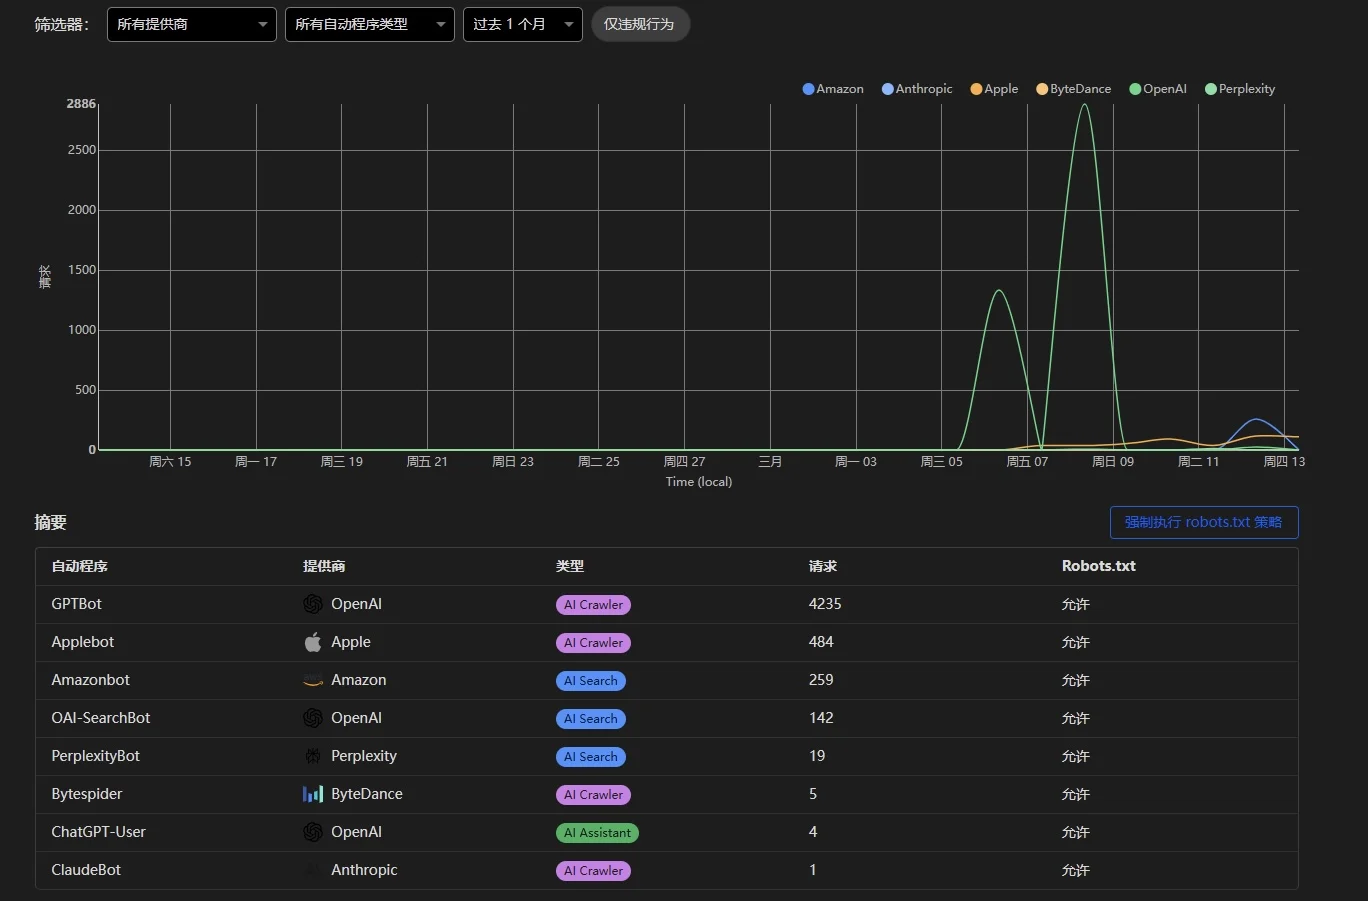The height and width of the screenshot is (901, 1368).
Task: Open the 所有提供商 provider dropdown
Action: point(192,24)
